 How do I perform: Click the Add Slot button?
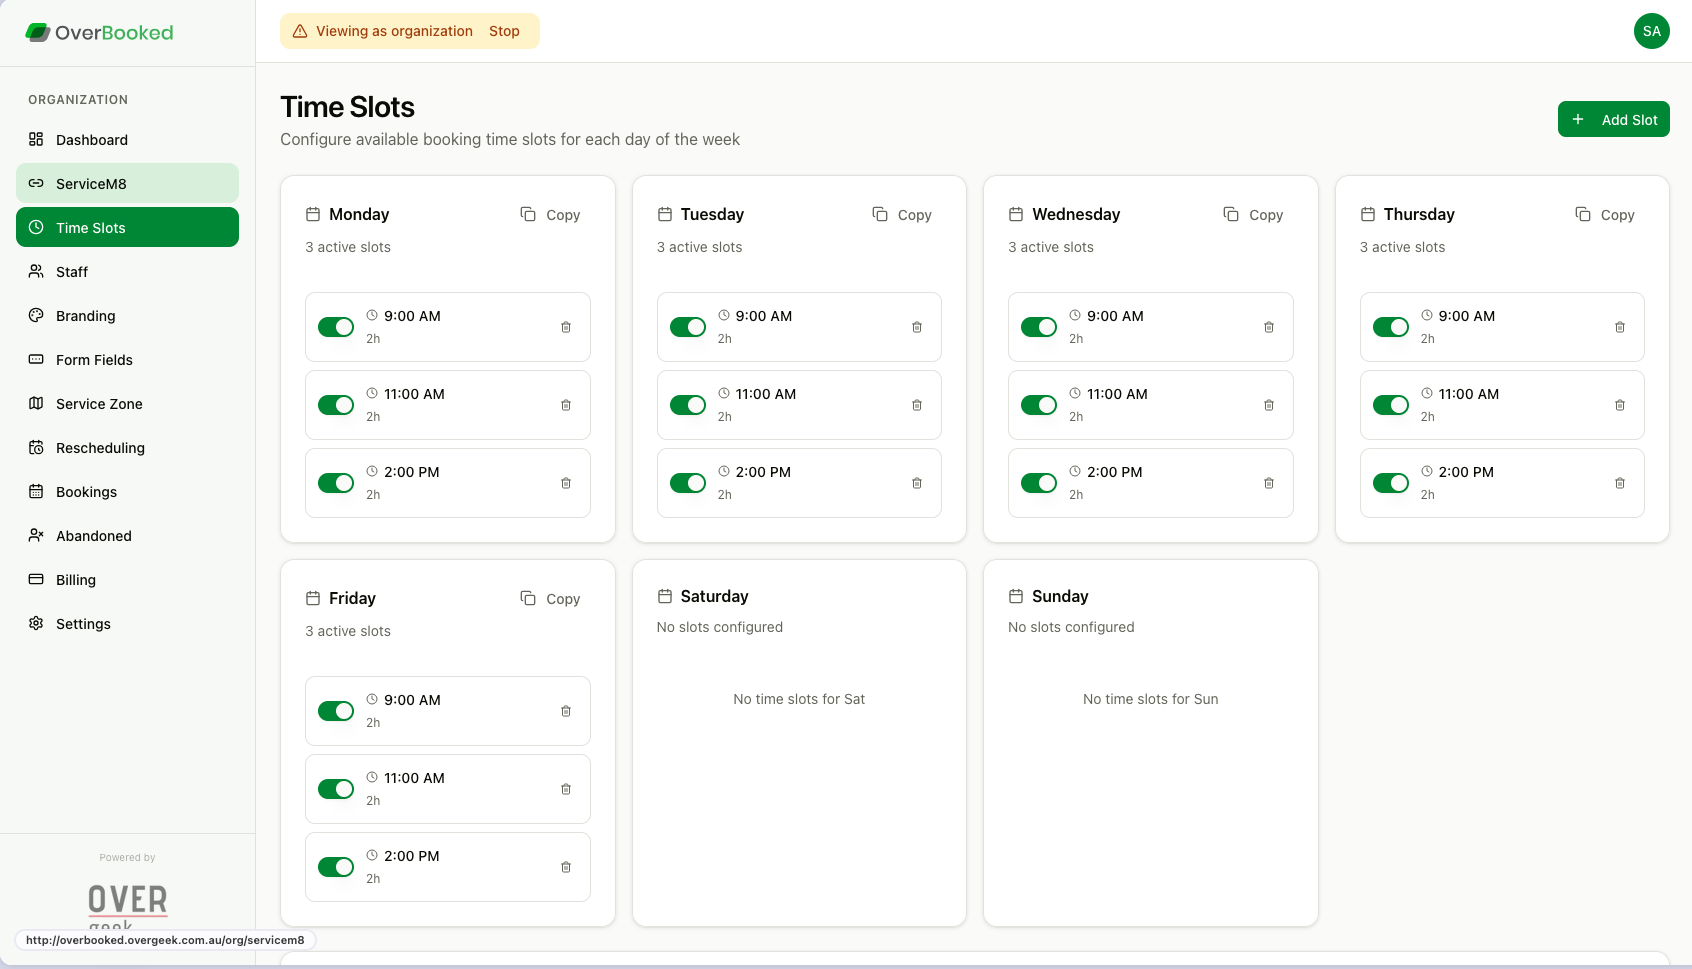click(x=1613, y=119)
